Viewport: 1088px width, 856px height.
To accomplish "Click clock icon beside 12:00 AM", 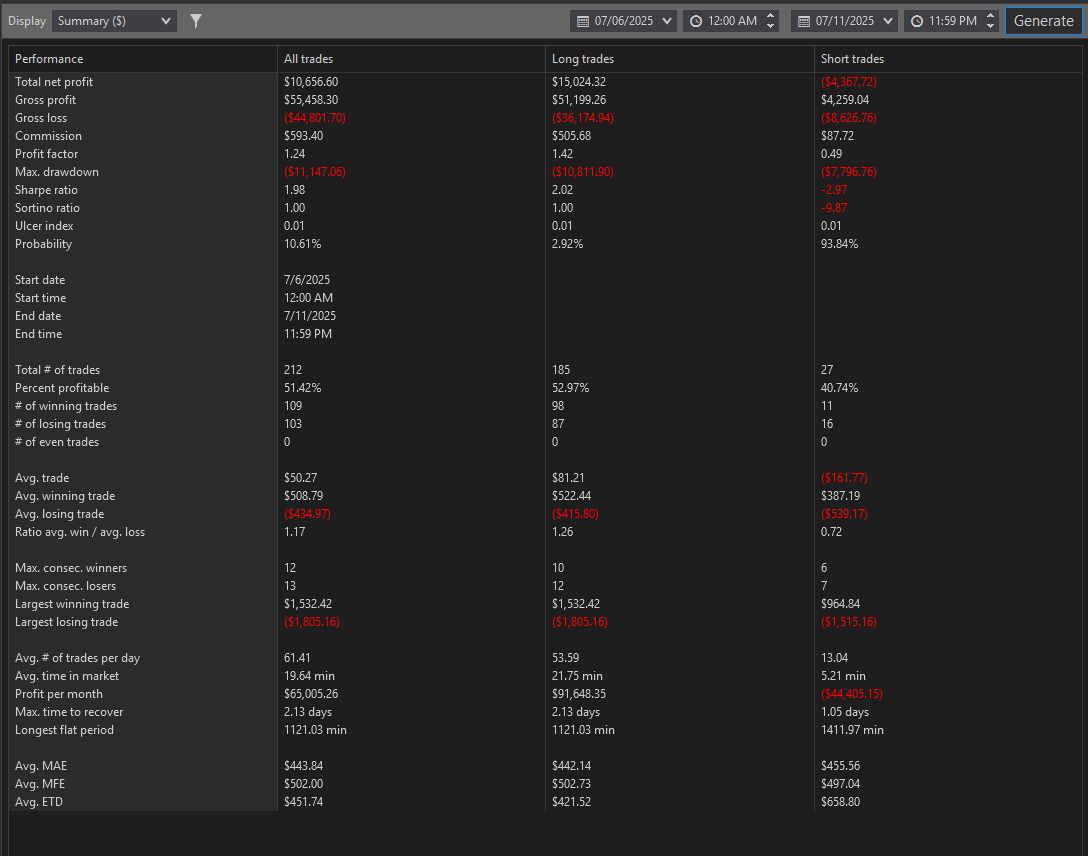I will point(696,22).
